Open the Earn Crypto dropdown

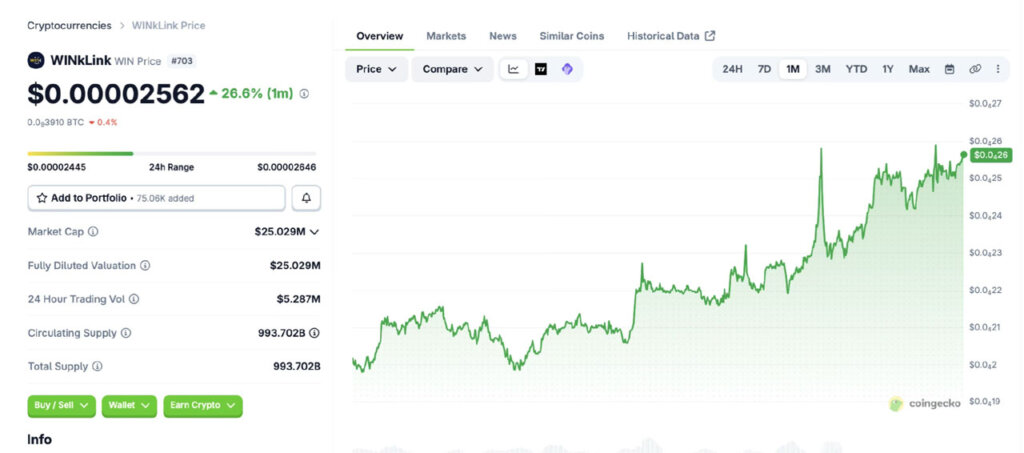coord(202,405)
